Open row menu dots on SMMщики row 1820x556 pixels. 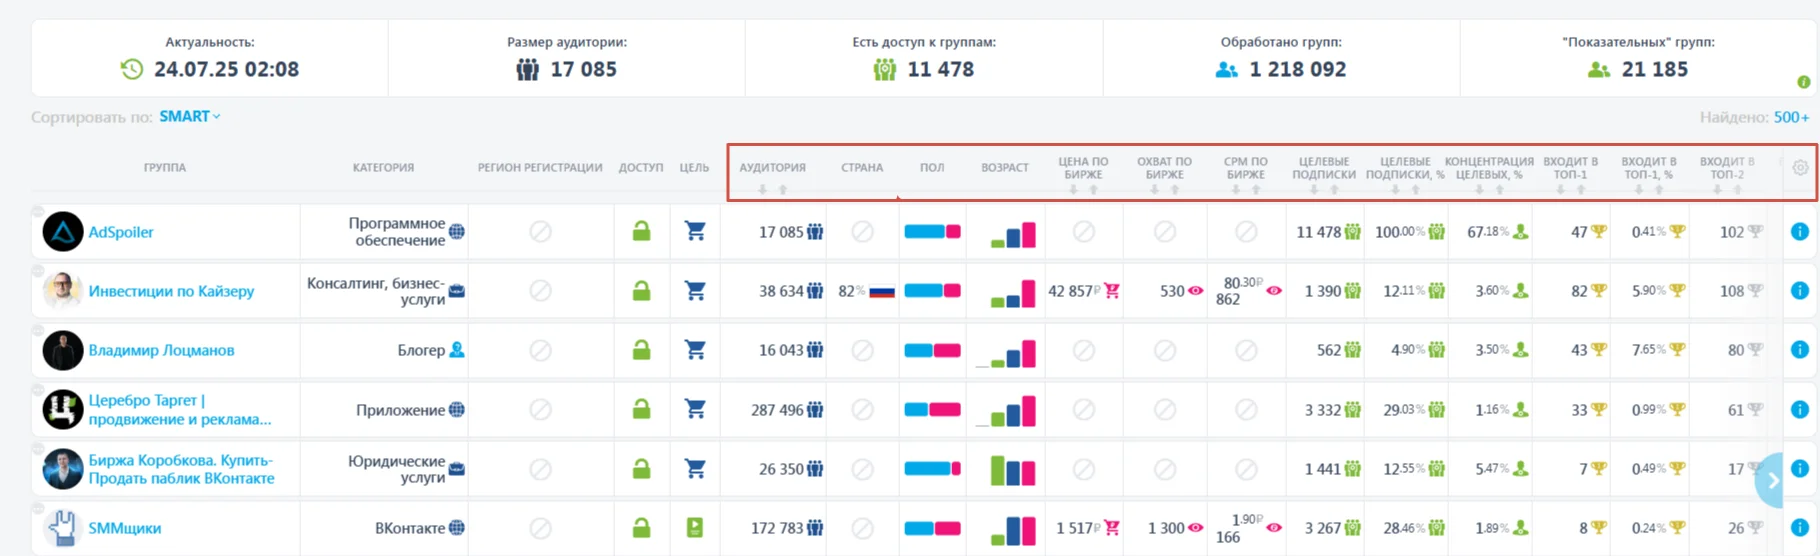pos(37,507)
